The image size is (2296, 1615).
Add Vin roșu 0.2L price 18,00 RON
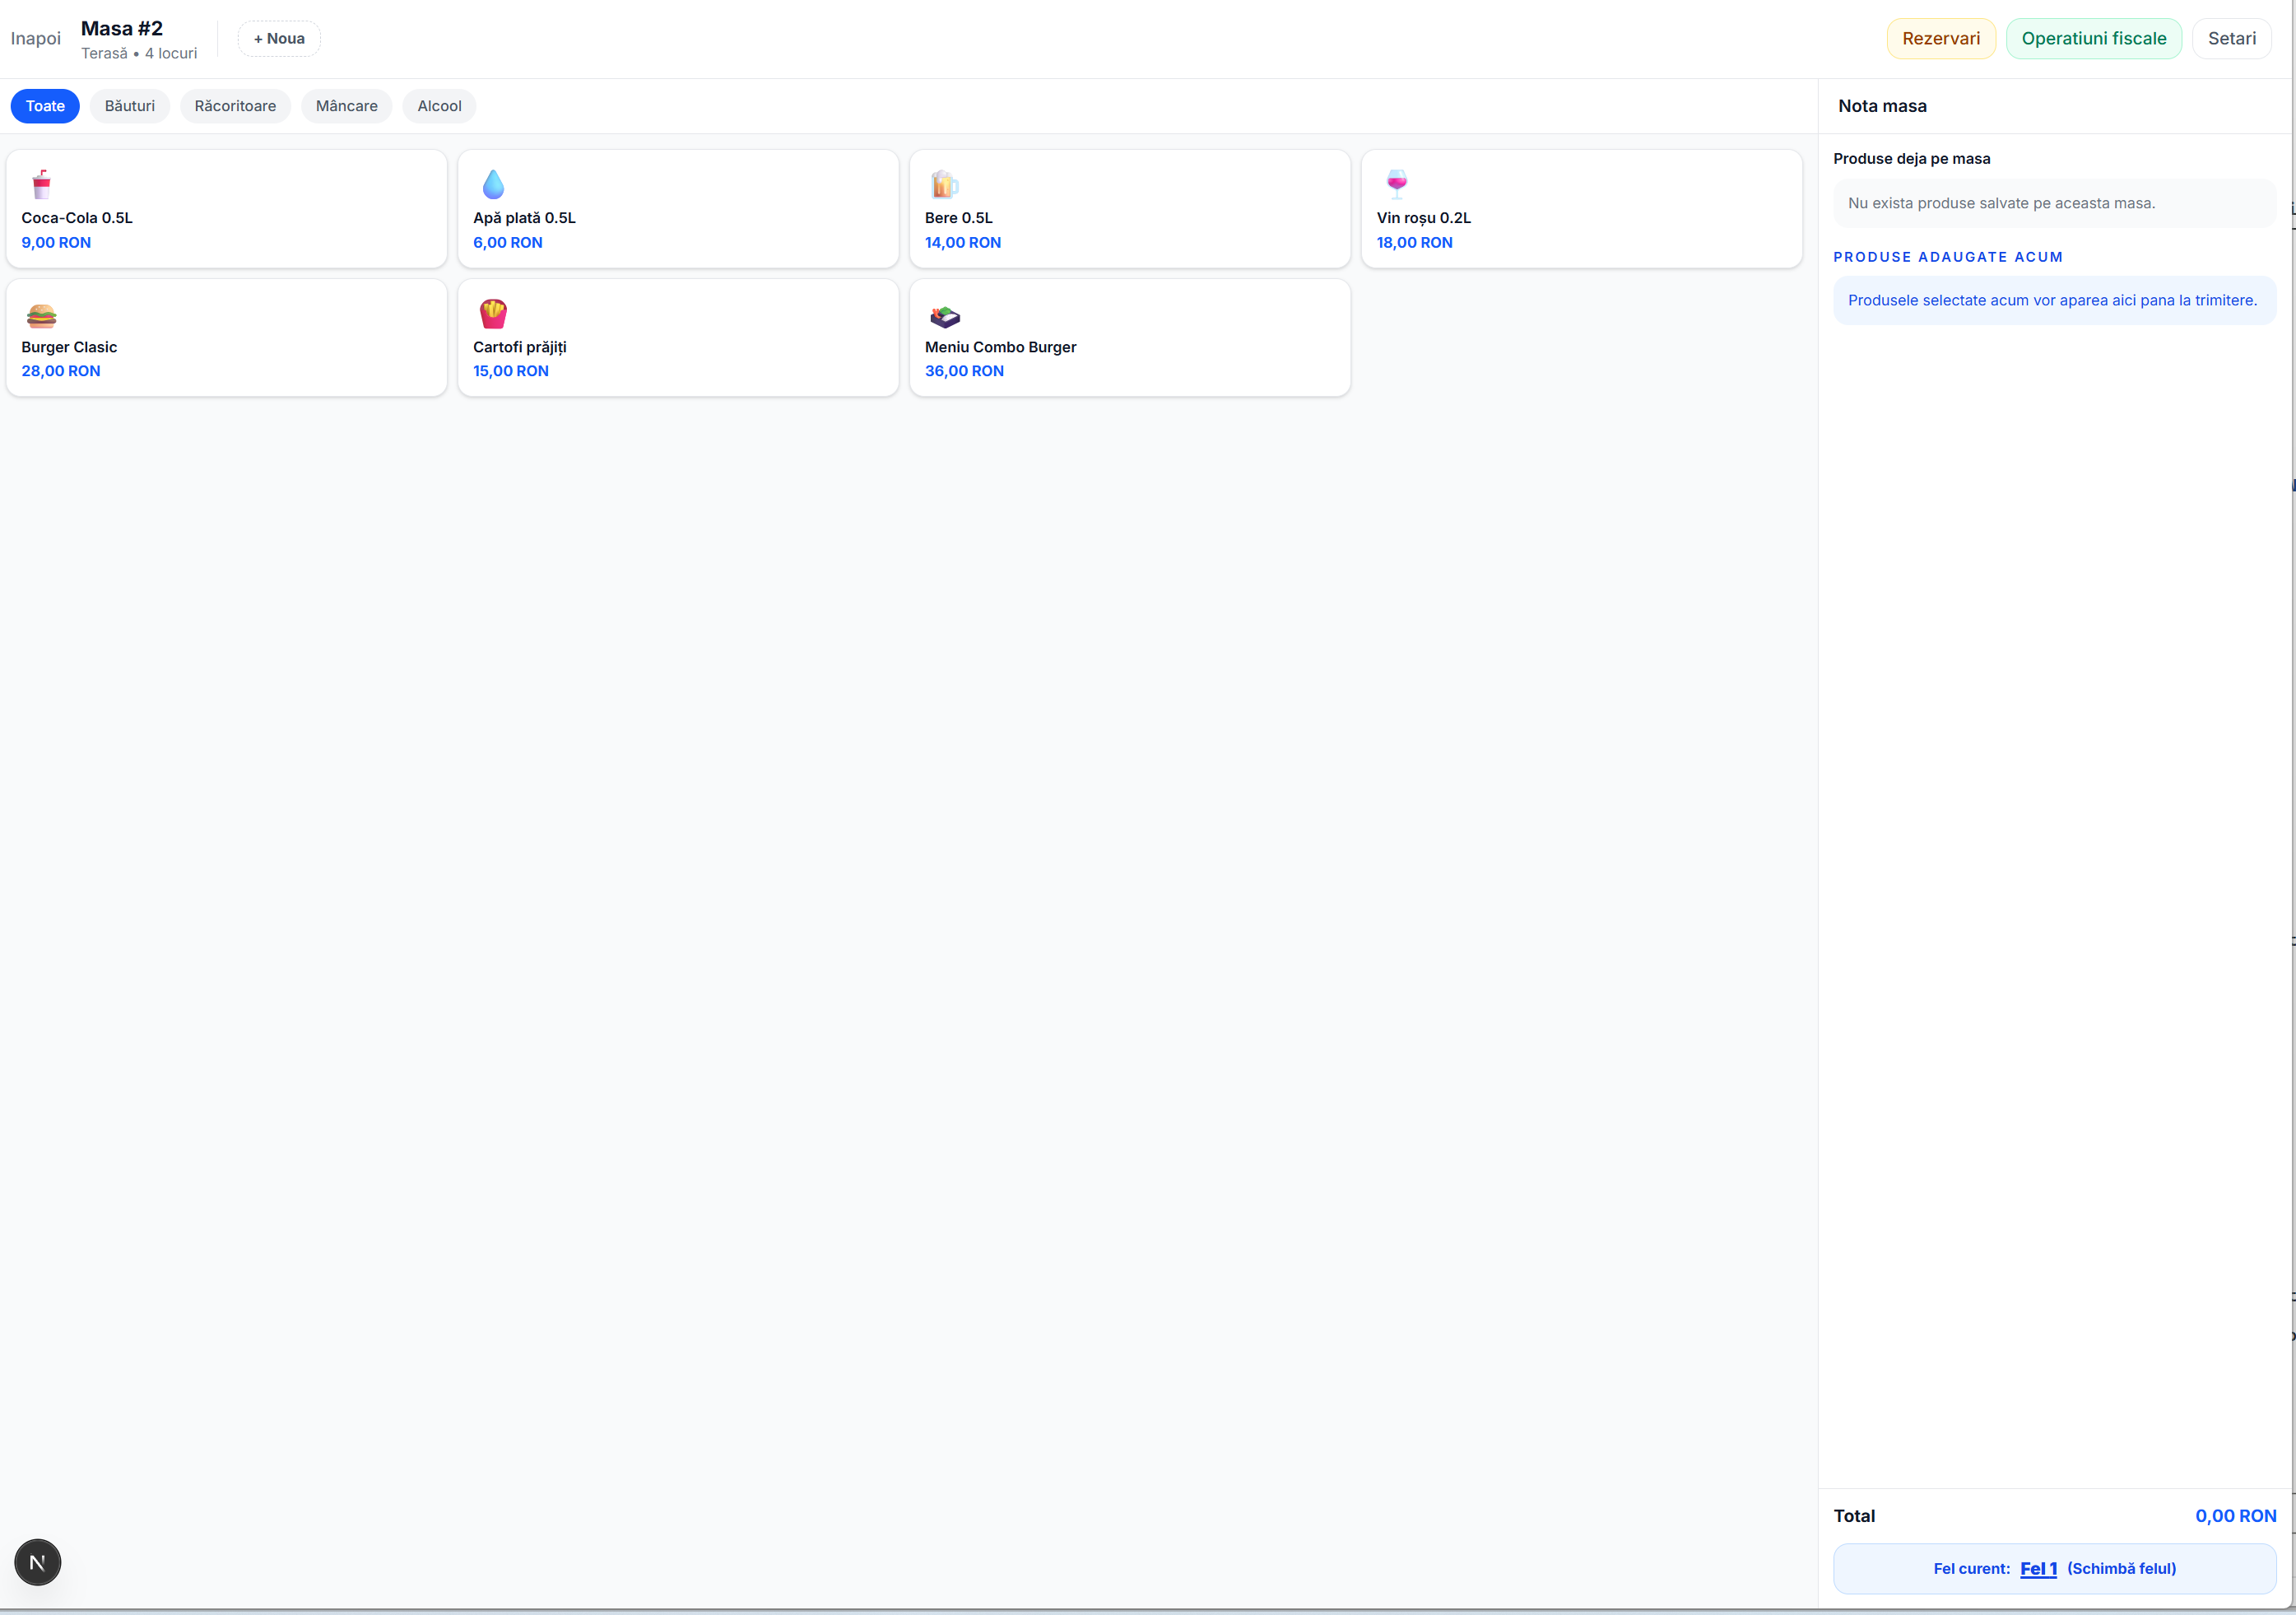pos(1581,209)
